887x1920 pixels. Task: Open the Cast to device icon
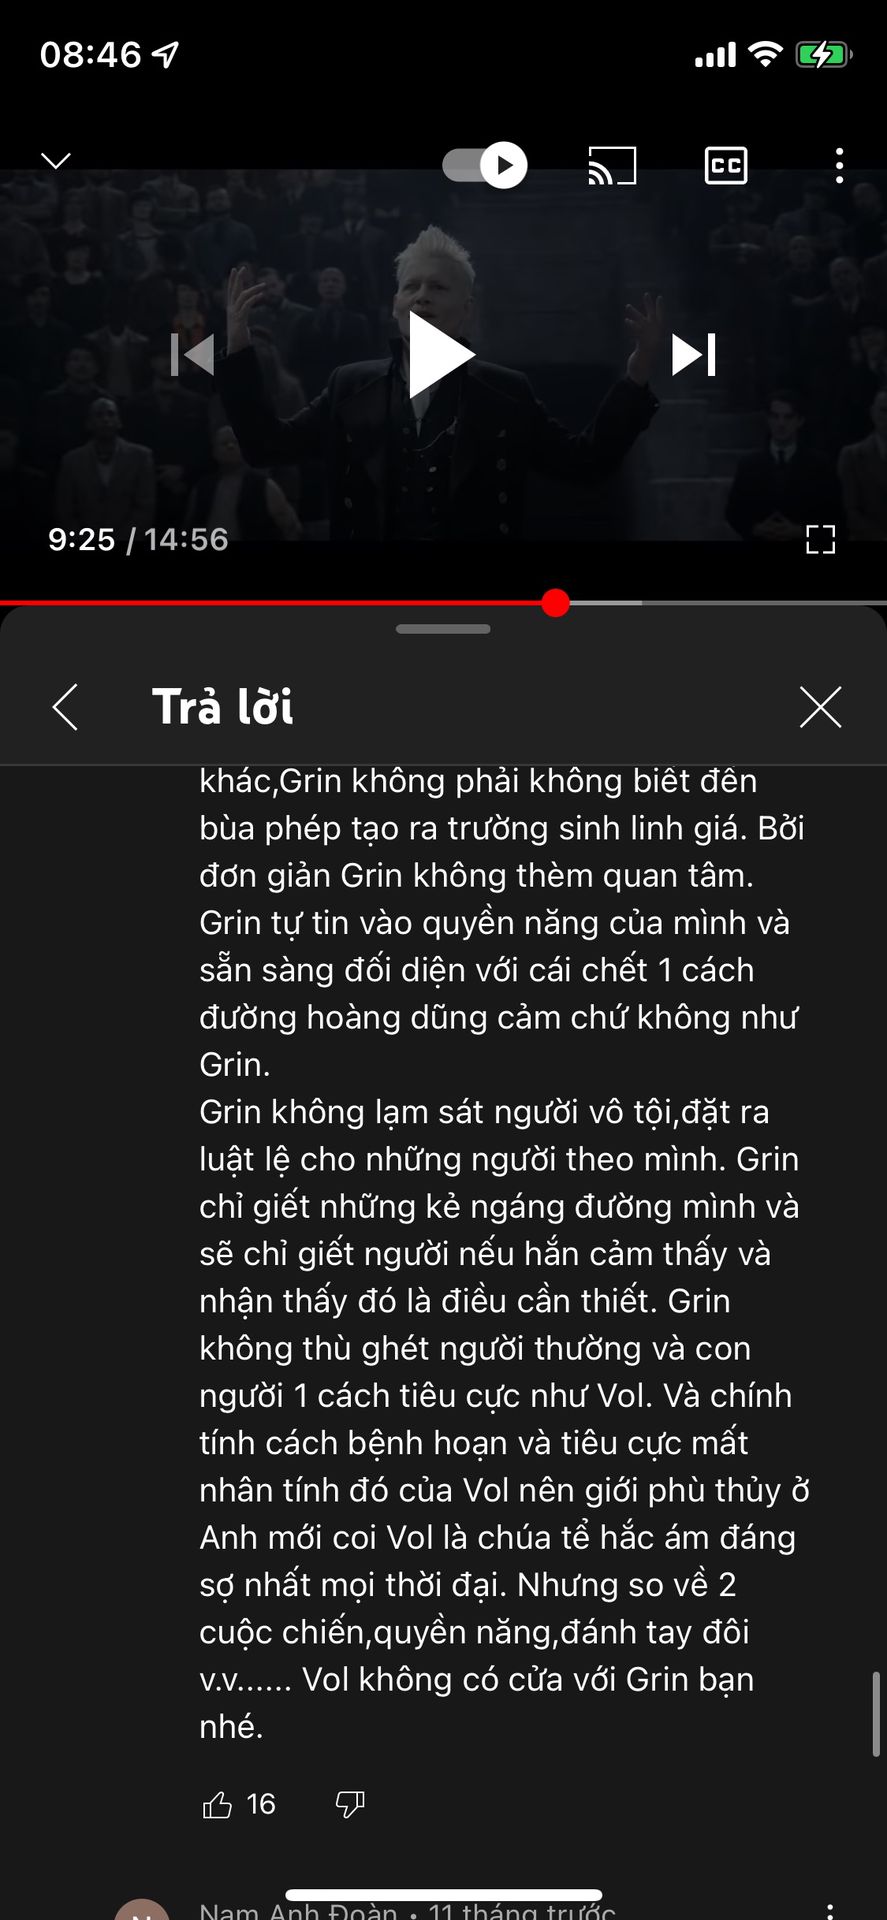tap(612, 165)
